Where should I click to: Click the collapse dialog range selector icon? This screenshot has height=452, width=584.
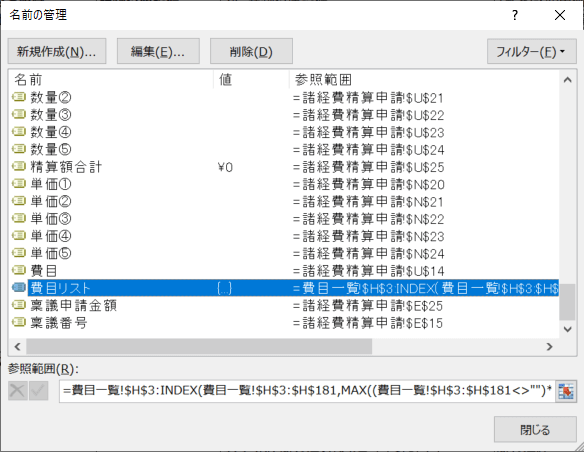(x=566, y=391)
